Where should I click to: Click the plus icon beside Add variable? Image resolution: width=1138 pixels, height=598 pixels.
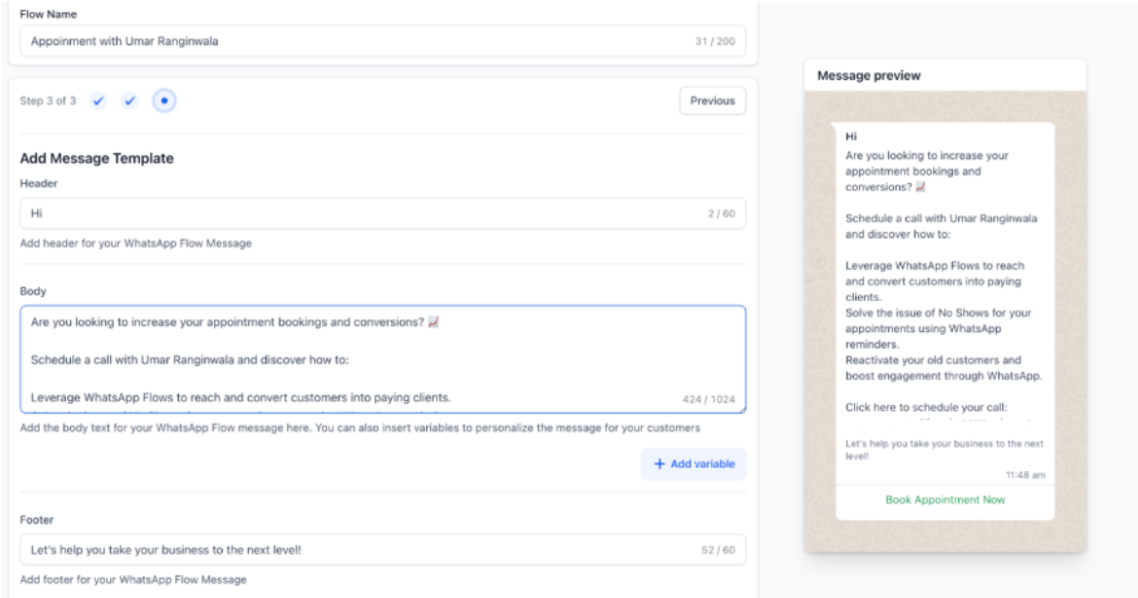(659, 464)
